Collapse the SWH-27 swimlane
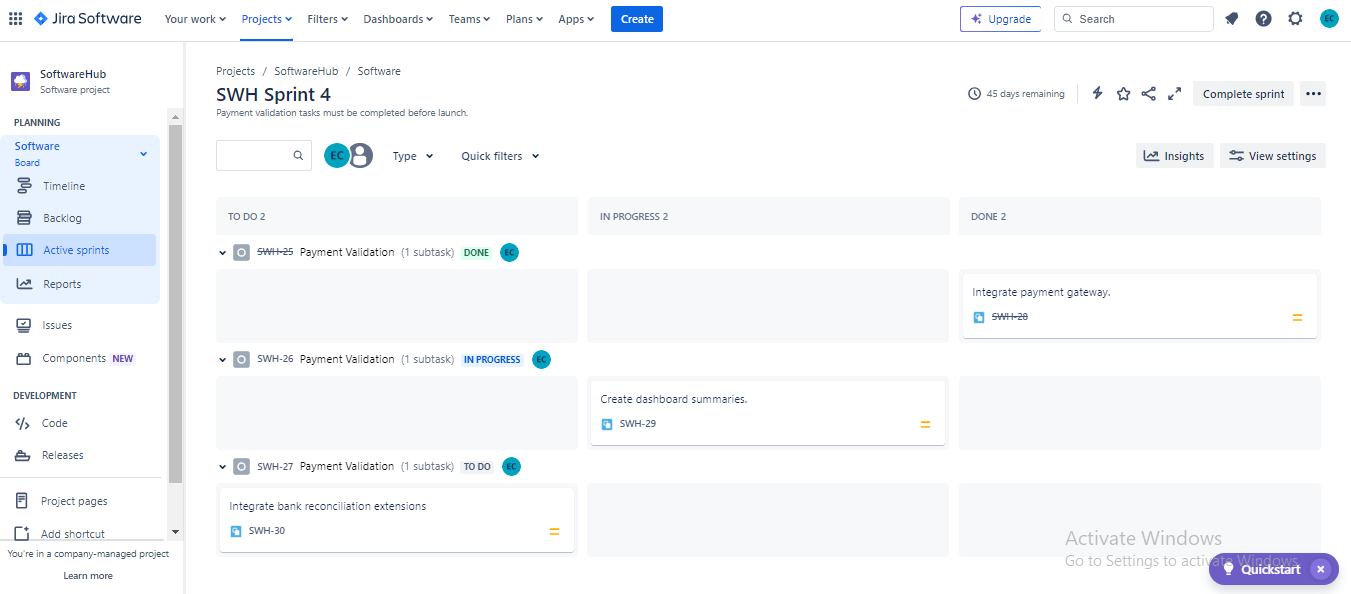 (222, 467)
